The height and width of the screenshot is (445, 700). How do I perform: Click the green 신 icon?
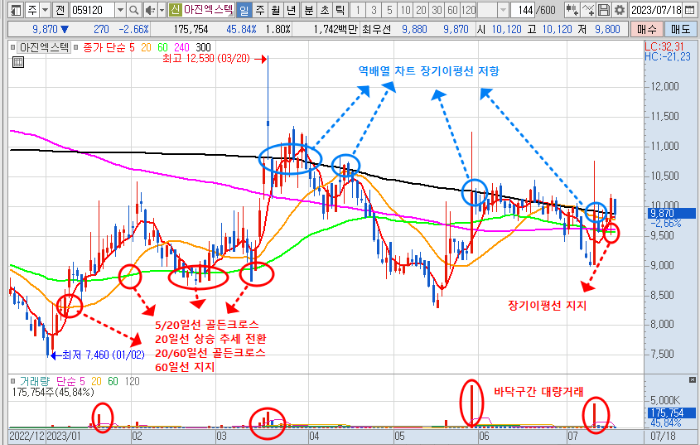tap(175, 10)
